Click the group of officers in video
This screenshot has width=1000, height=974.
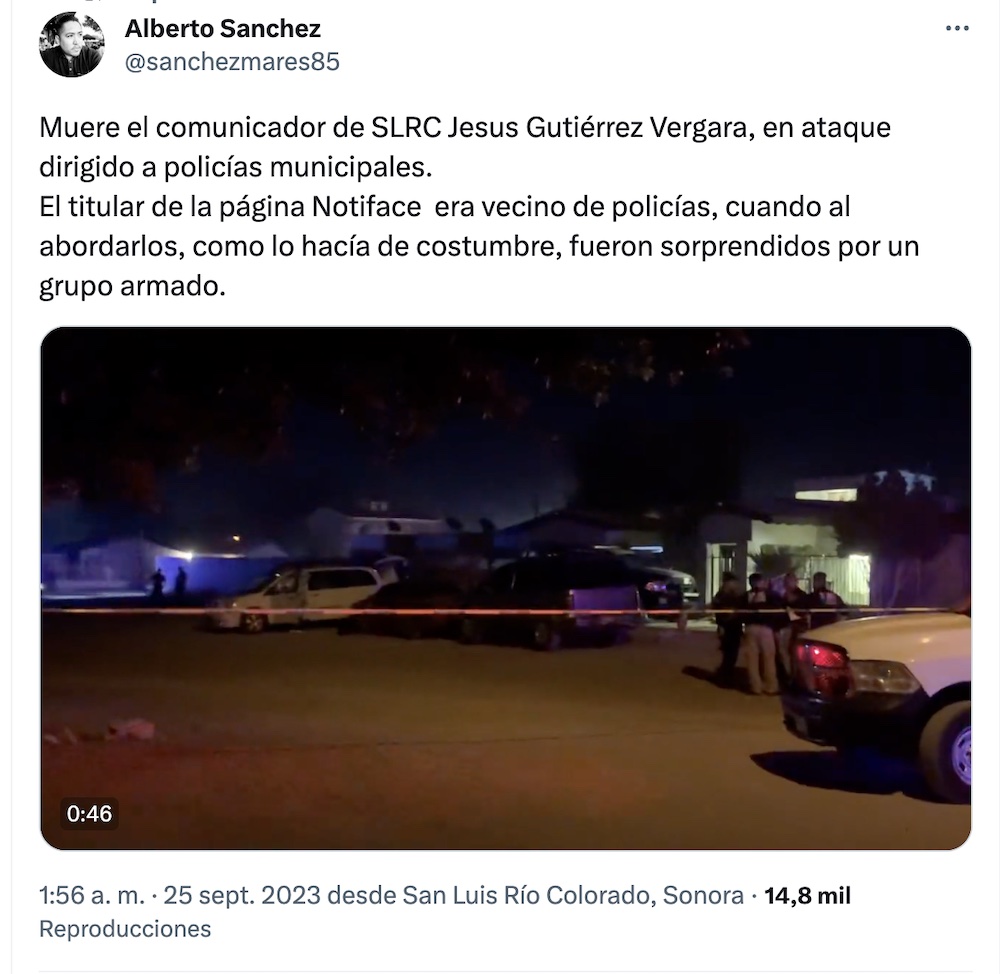coord(774,629)
